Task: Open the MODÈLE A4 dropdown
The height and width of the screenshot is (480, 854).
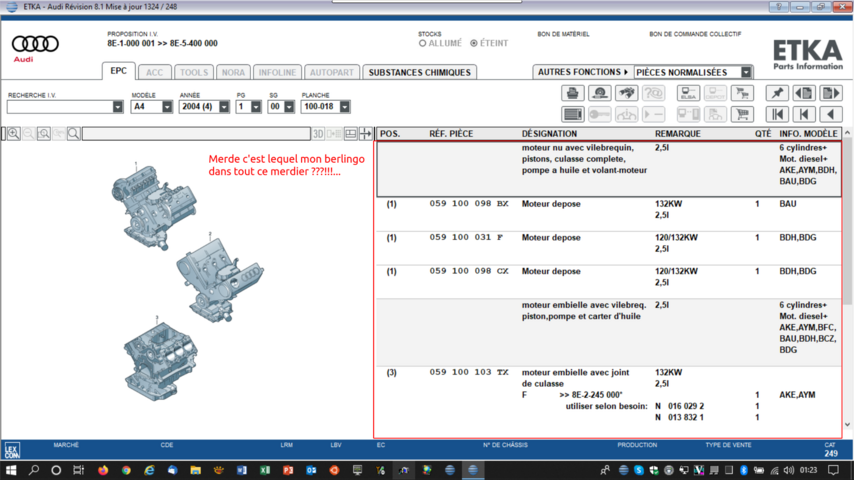Action: click(167, 107)
